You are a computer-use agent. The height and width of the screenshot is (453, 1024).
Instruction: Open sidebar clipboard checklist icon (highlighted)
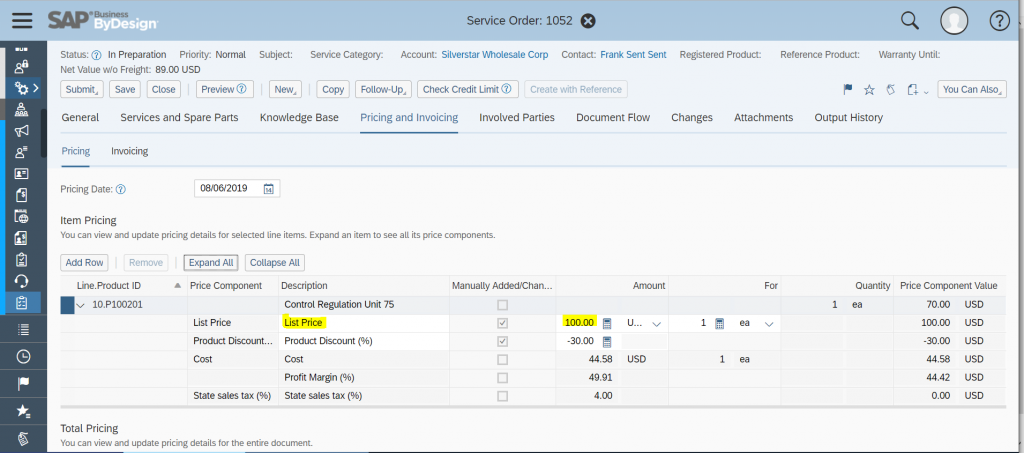coord(22,303)
